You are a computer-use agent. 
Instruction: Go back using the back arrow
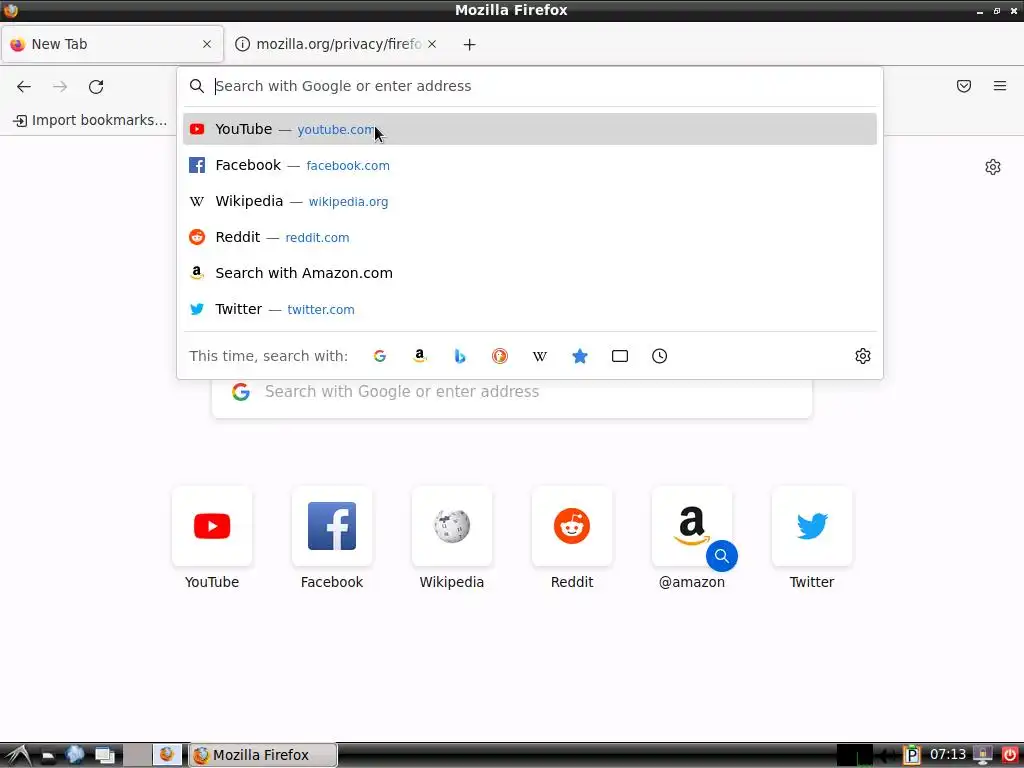[24, 86]
